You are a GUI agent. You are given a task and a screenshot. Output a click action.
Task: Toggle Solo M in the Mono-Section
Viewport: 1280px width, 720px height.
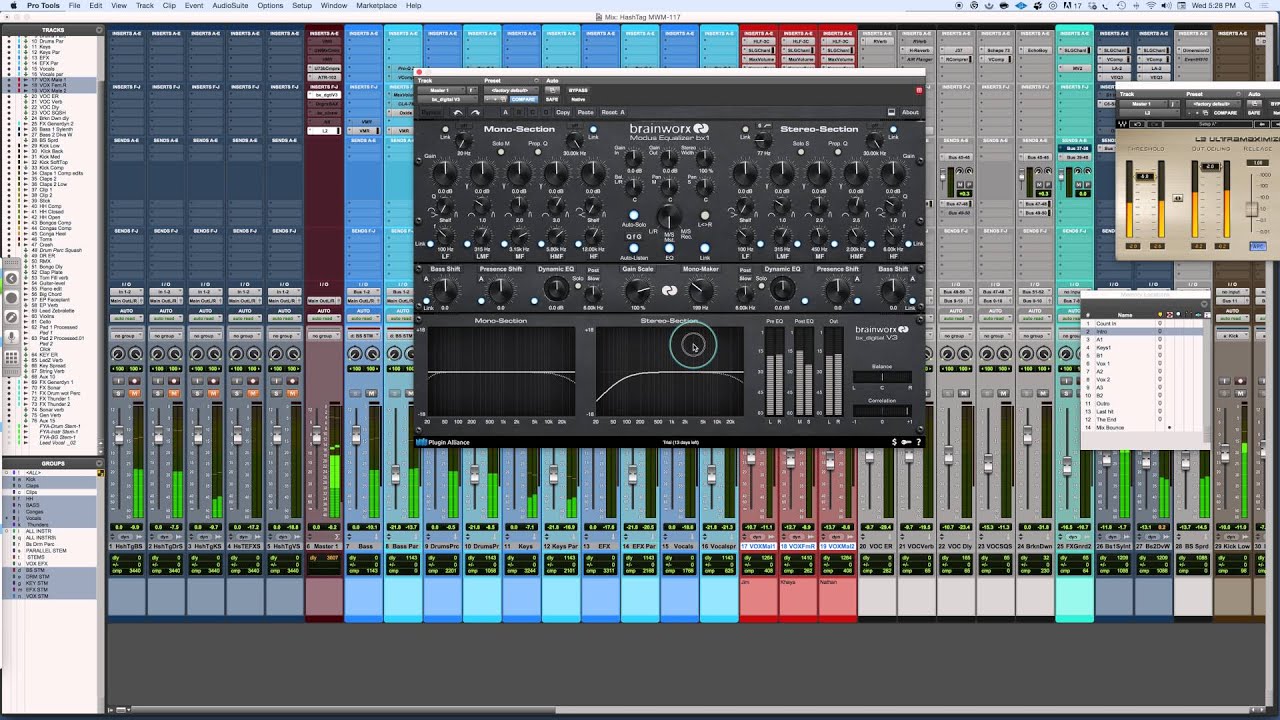[x=501, y=152]
